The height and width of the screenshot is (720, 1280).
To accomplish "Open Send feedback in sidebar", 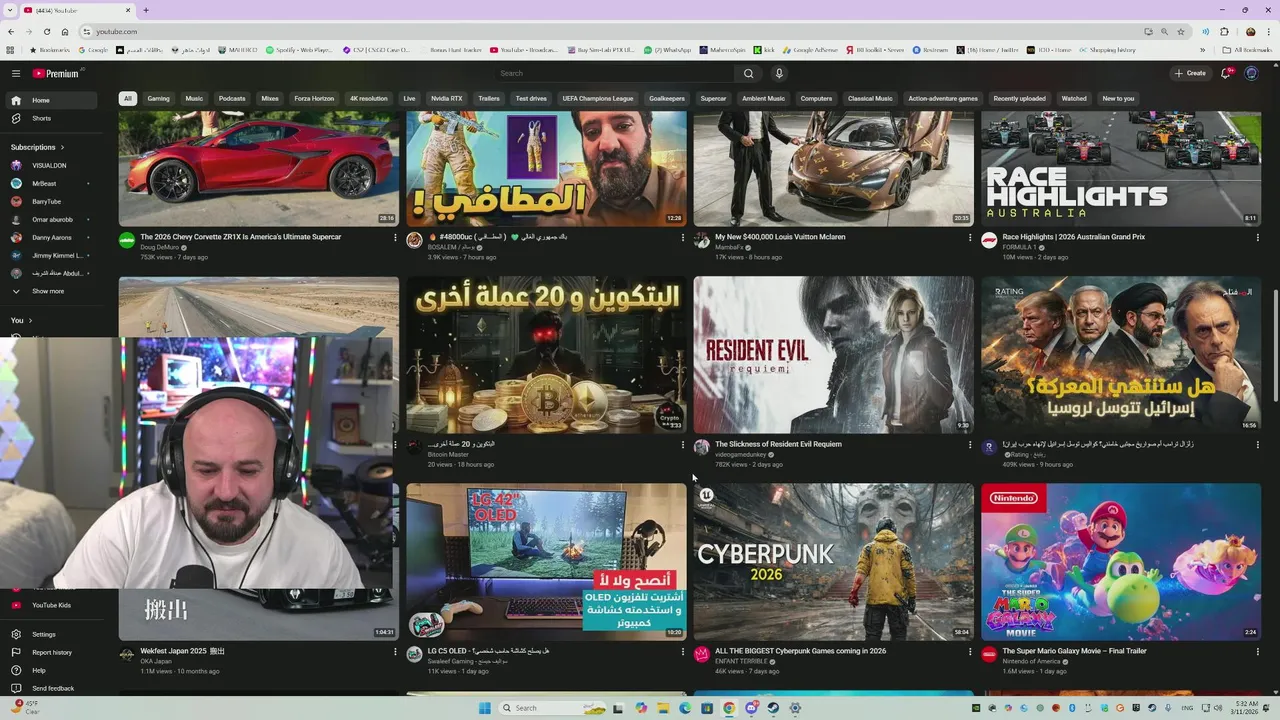I will [52, 688].
